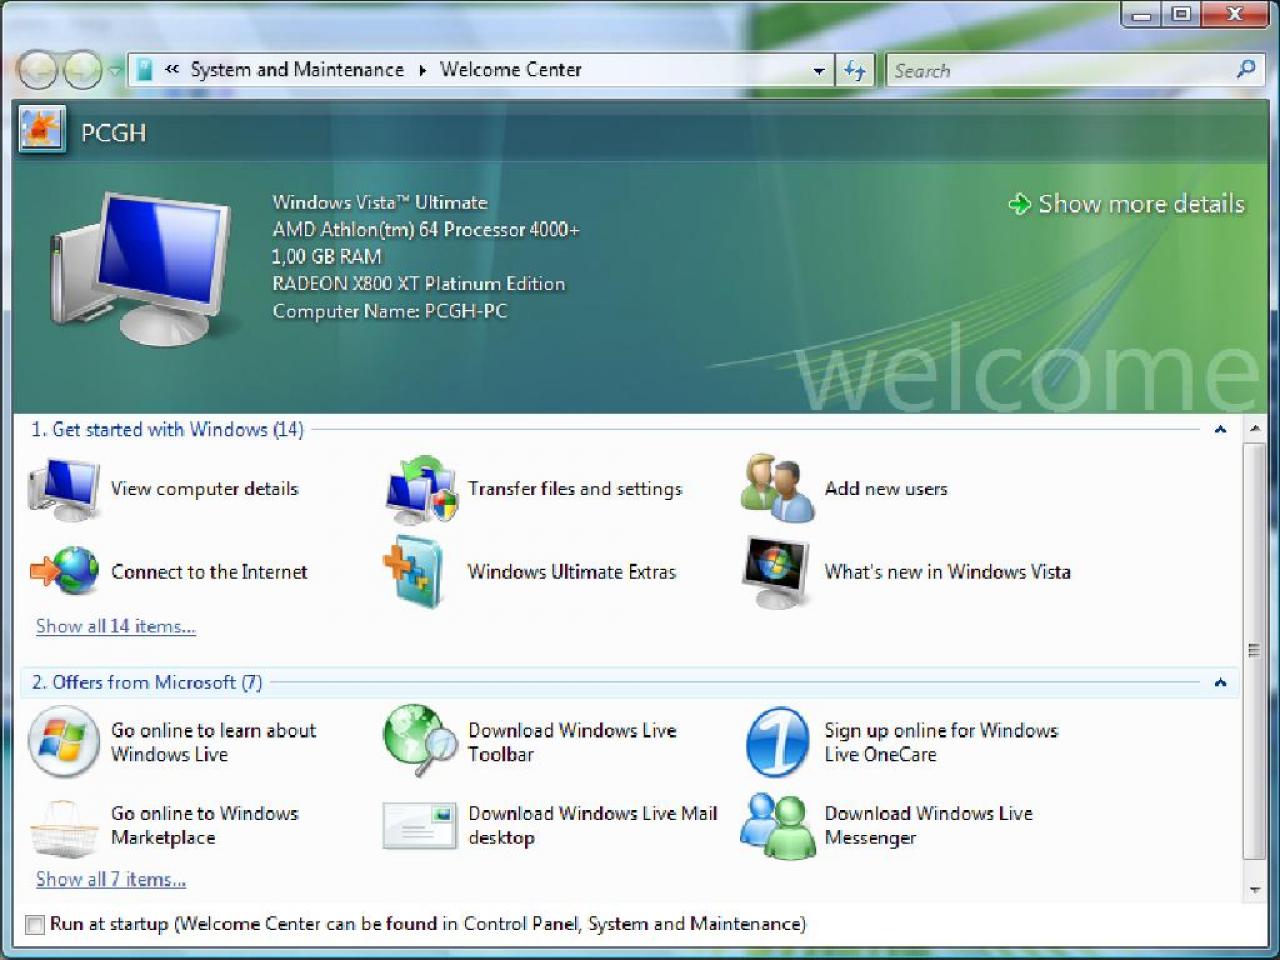This screenshot has width=1280, height=960.
Task: Click Add new users label
Action: 886,489
